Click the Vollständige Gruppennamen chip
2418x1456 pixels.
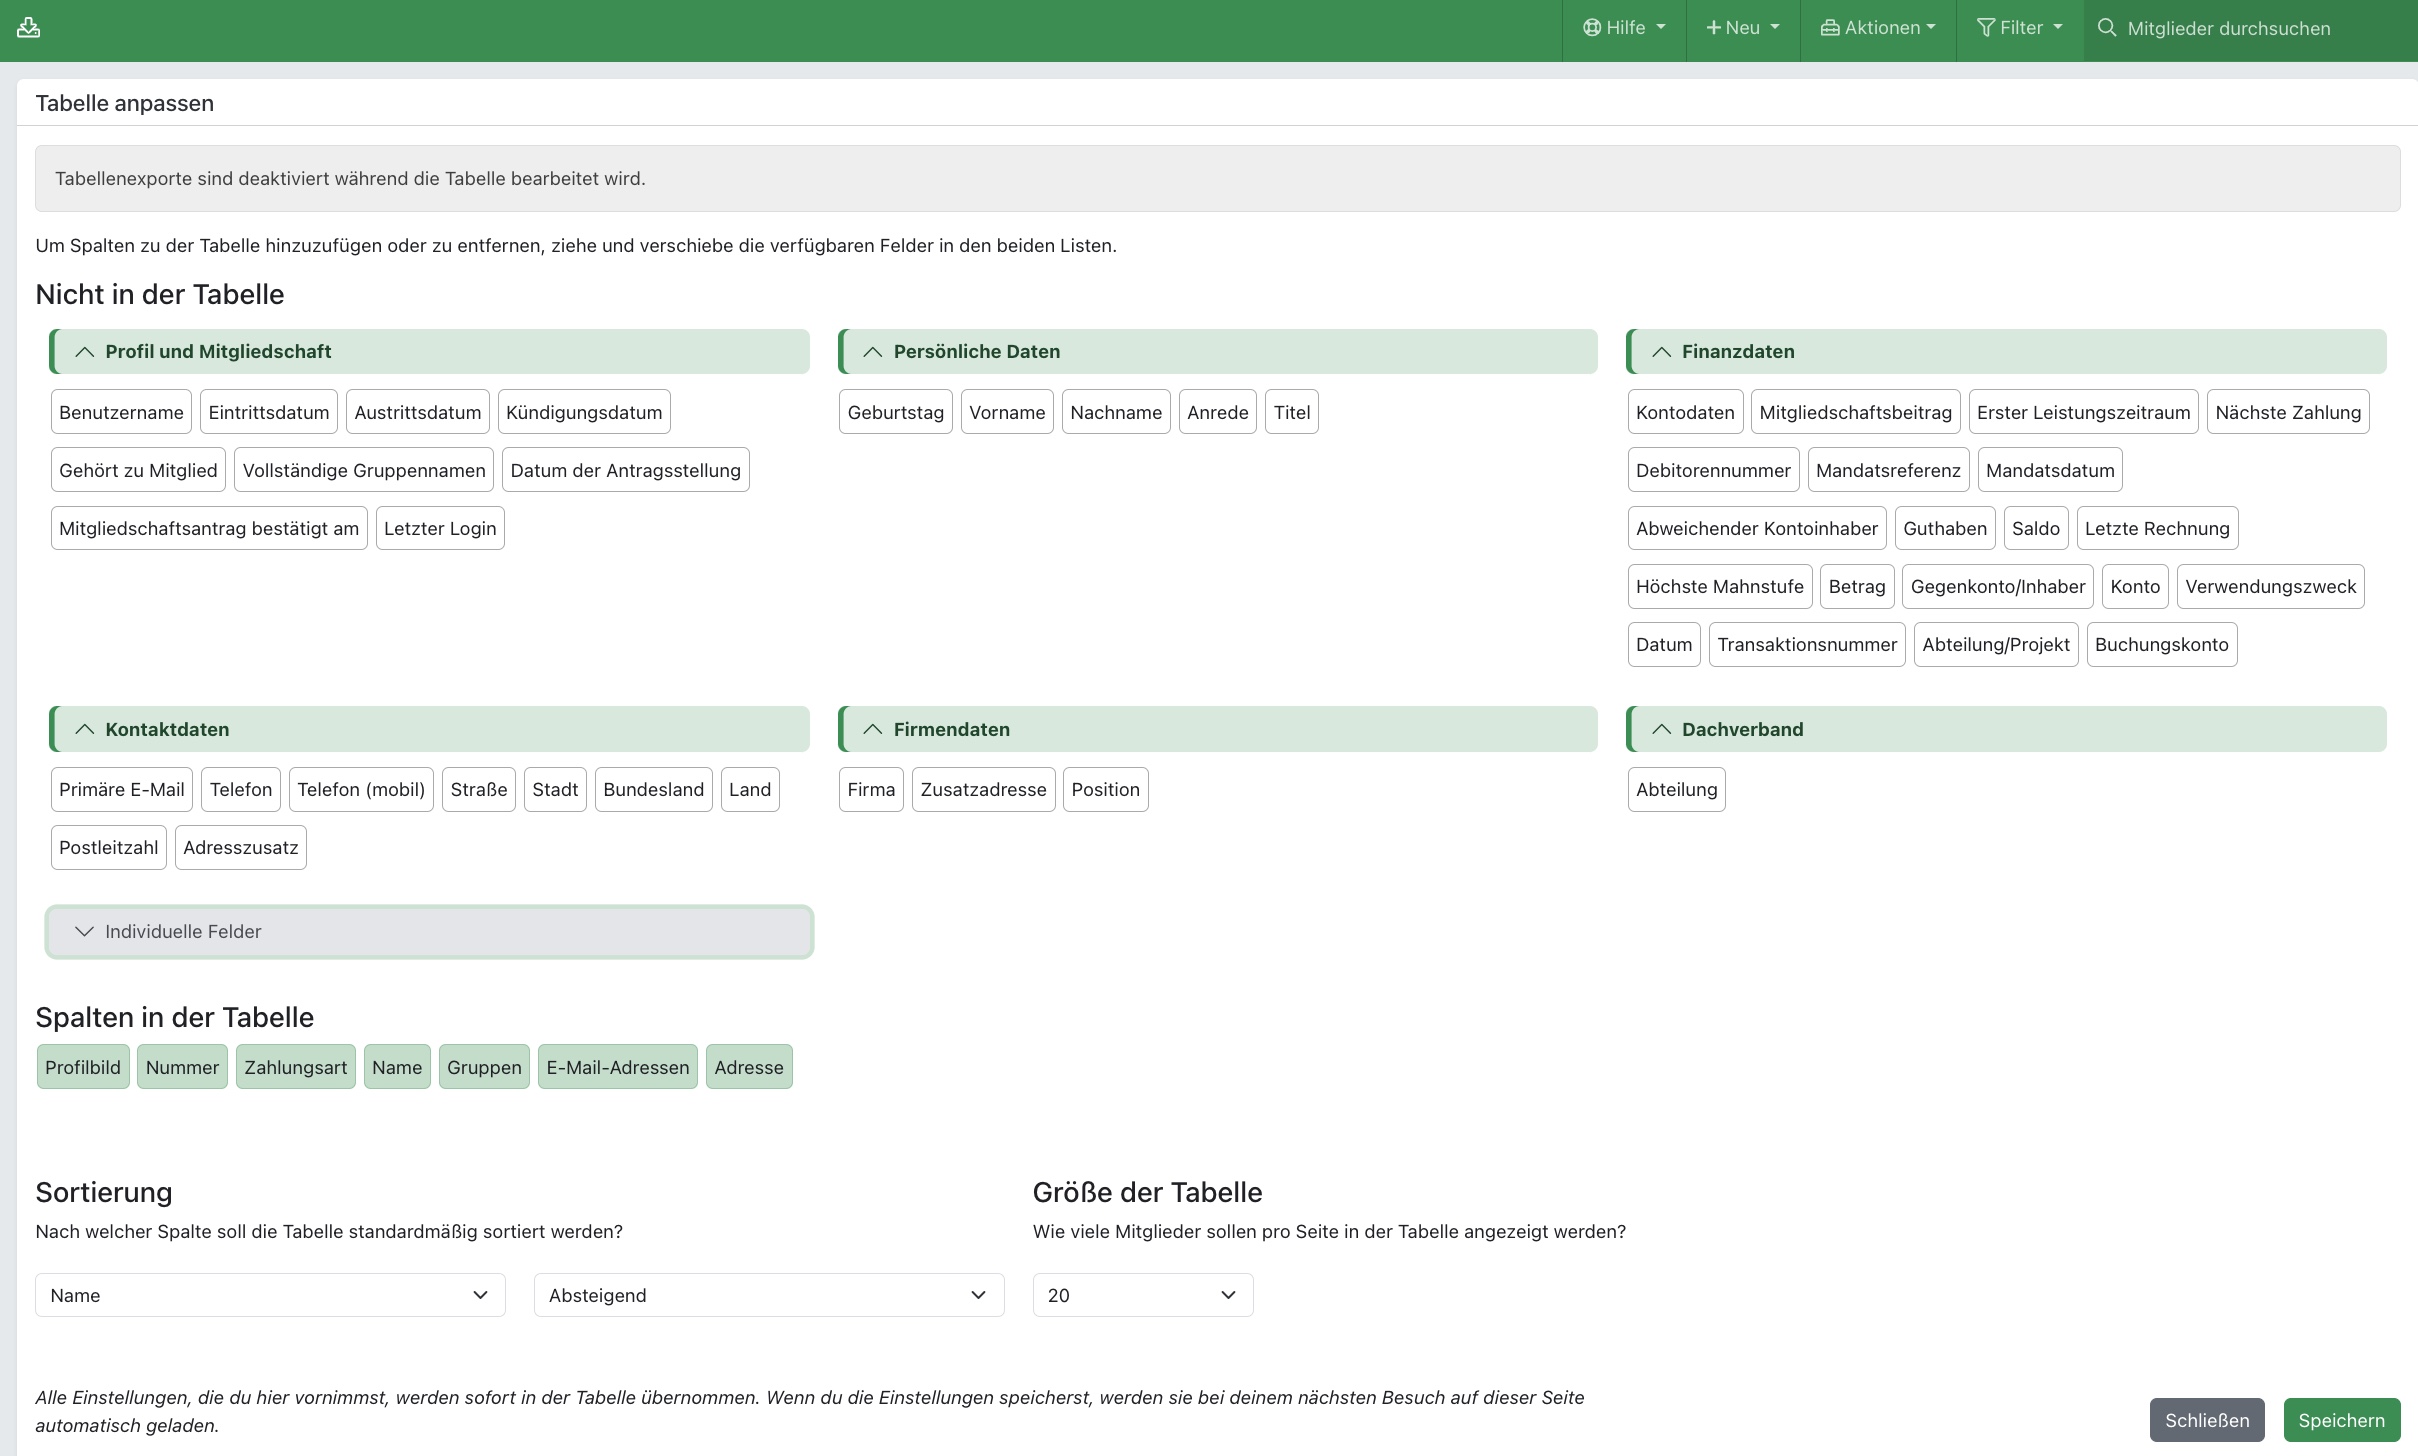[364, 470]
